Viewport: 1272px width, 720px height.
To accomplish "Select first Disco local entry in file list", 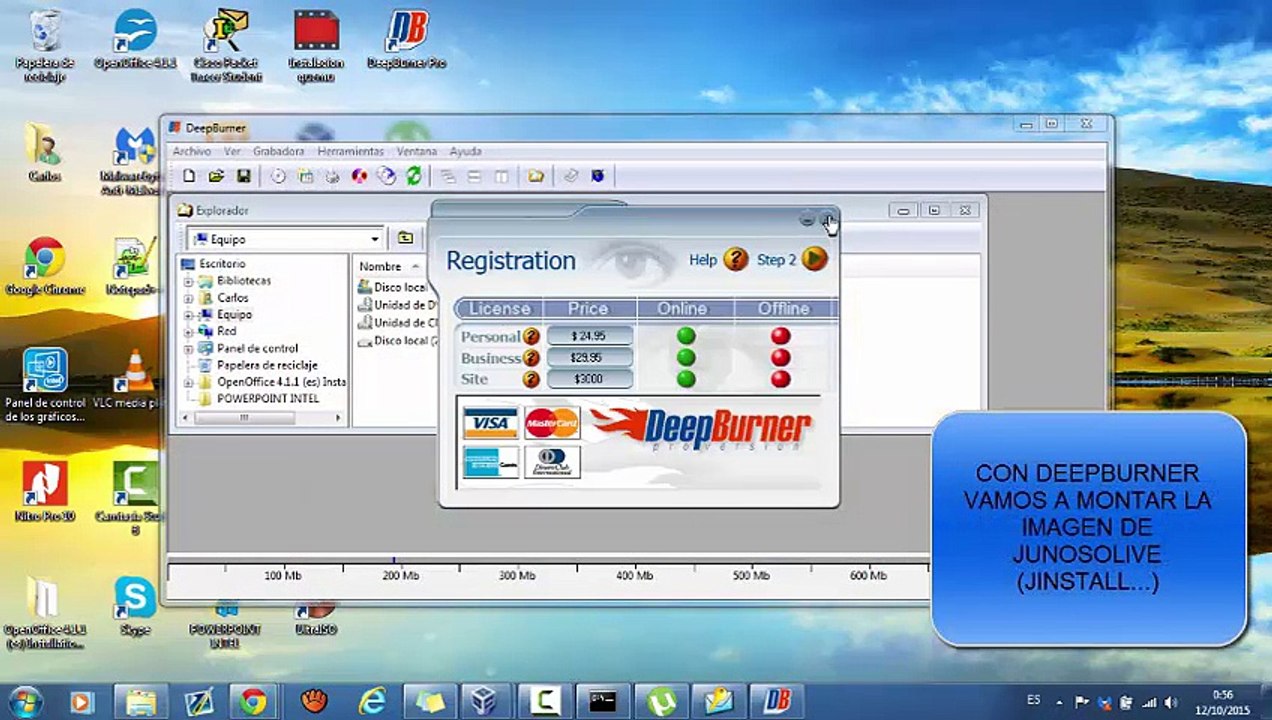I will coord(399,287).
